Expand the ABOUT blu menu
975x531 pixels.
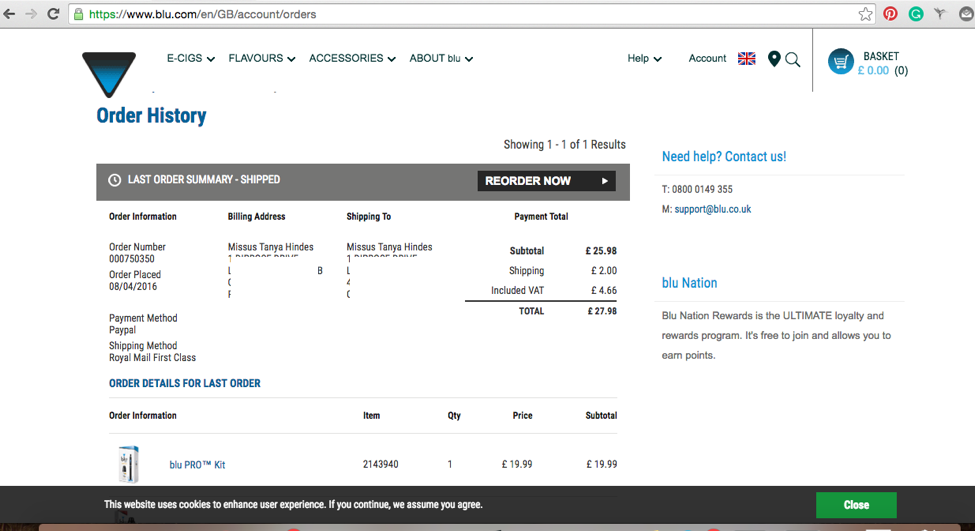(441, 58)
